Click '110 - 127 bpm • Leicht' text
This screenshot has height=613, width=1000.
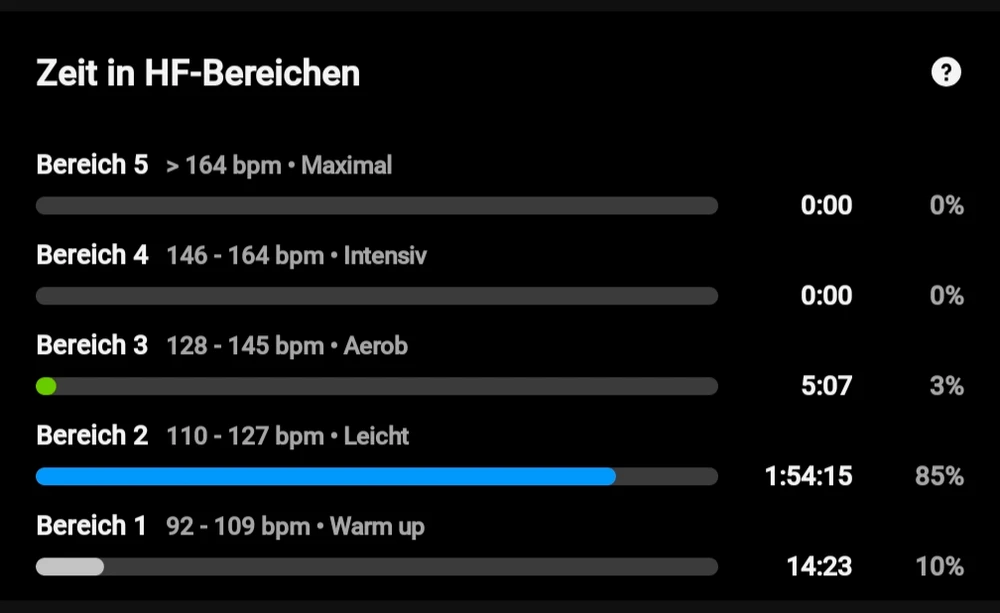288,436
